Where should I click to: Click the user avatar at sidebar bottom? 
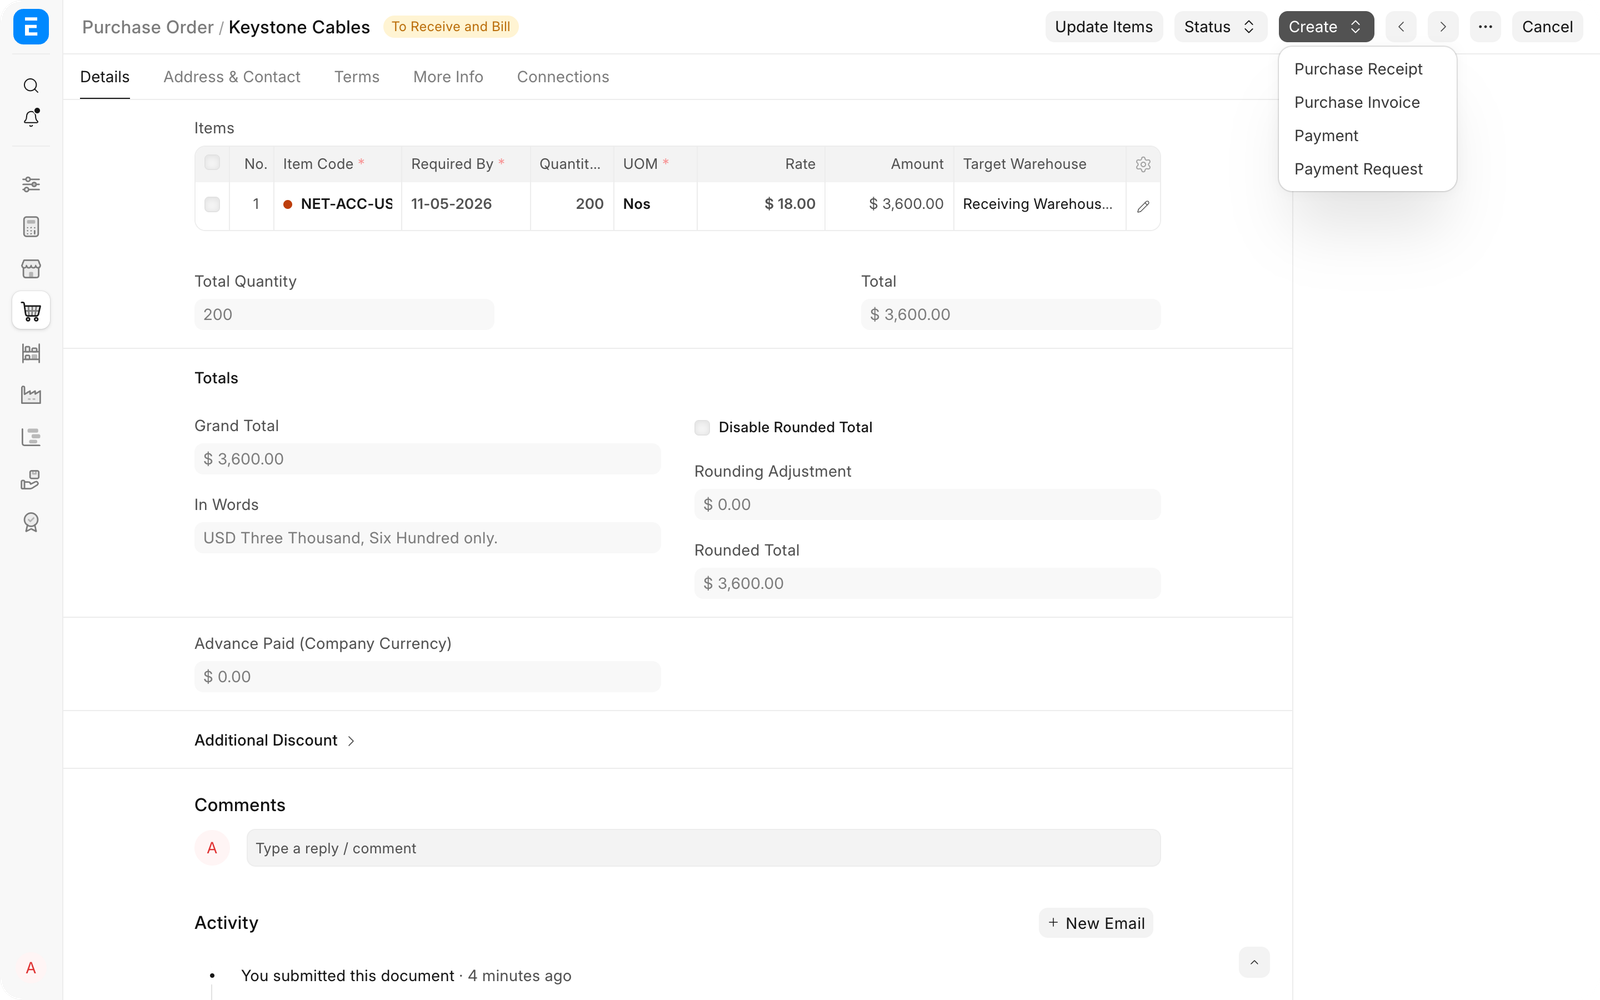pos(31,968)
